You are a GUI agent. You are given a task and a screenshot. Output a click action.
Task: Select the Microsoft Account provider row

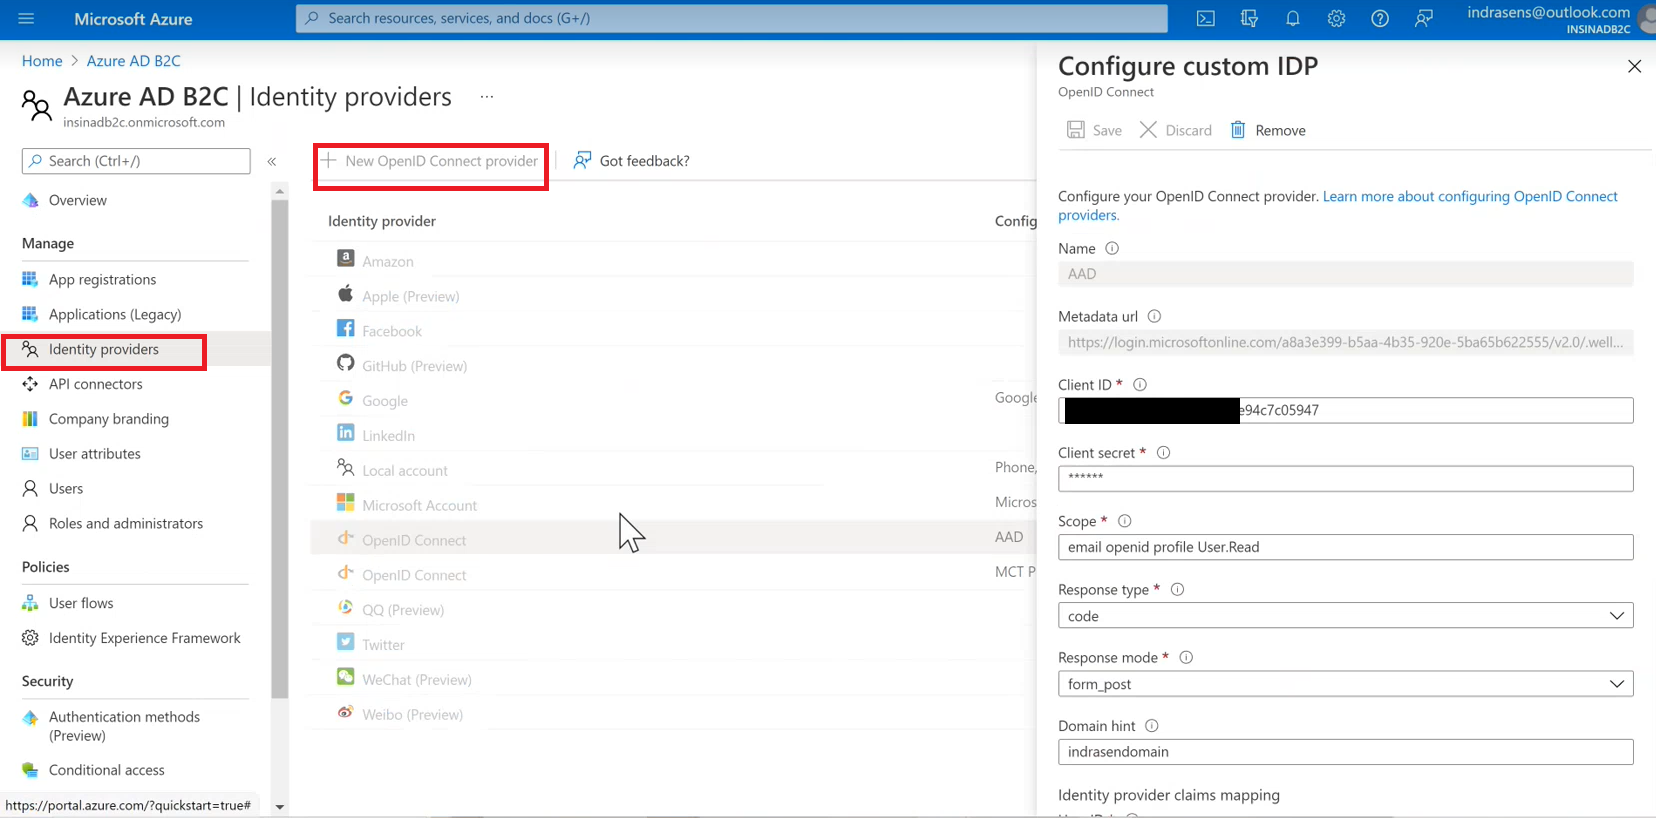pos(673,504)
